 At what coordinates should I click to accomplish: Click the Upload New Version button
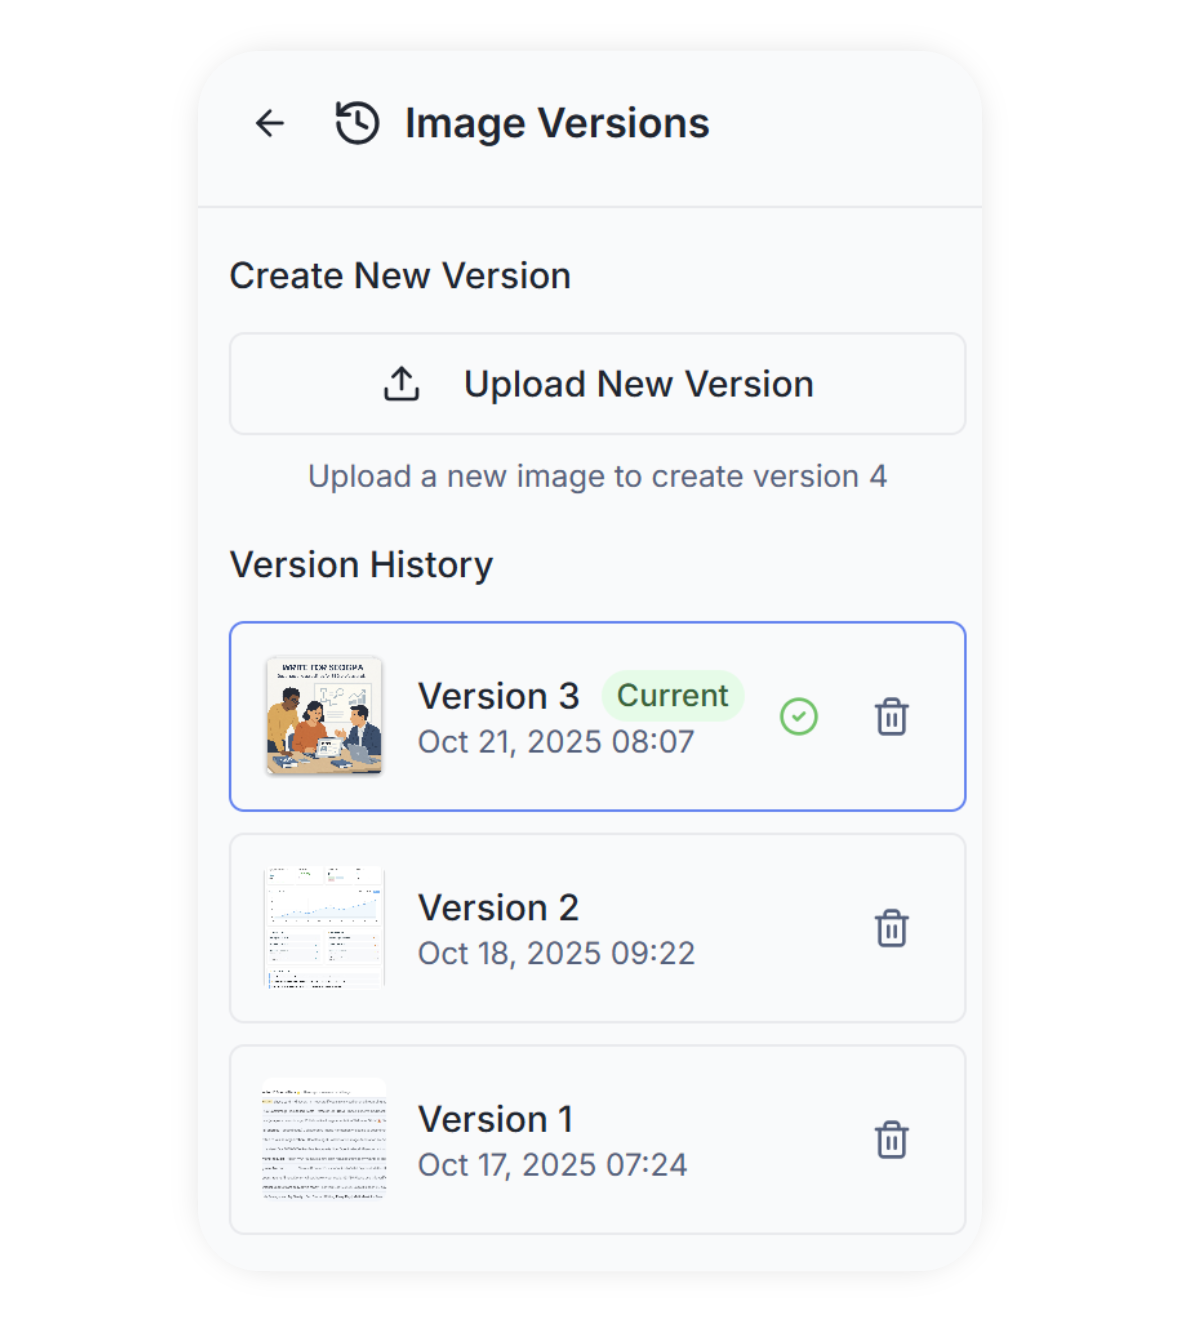pyautogui.click(x=596, y=384)
